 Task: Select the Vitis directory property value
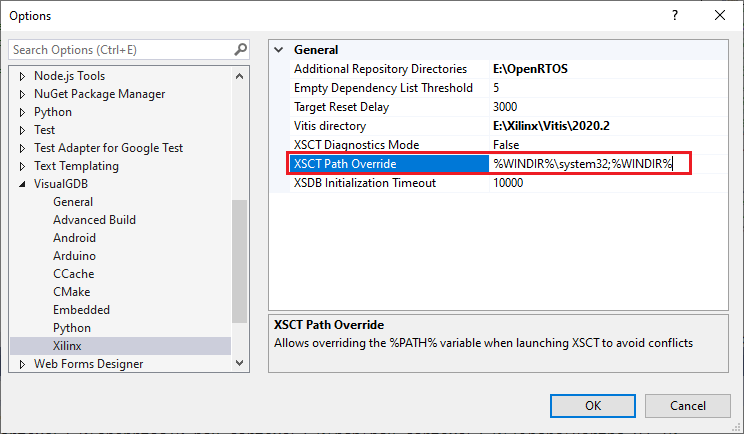pyautogui.click(x=608, y=126)
